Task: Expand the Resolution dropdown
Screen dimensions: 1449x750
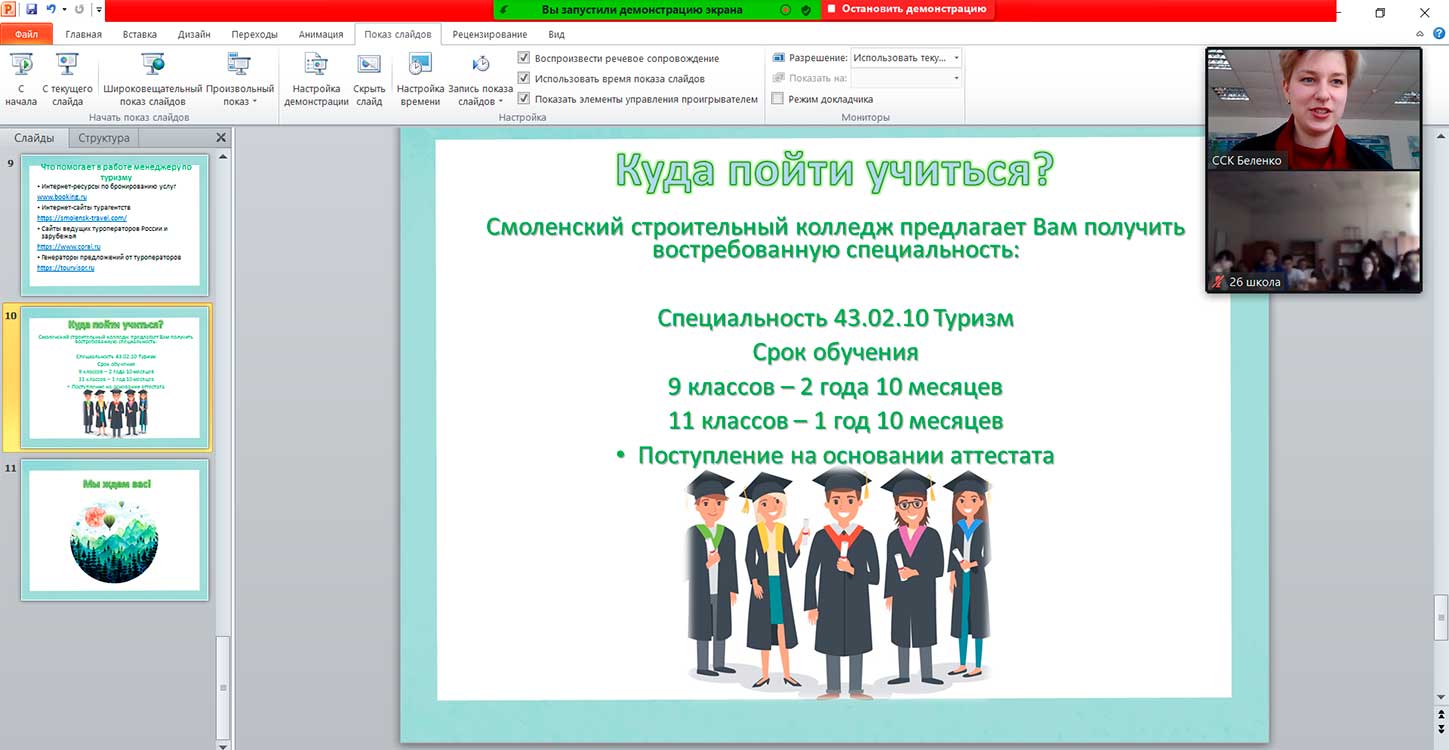Action: (956, 58)
